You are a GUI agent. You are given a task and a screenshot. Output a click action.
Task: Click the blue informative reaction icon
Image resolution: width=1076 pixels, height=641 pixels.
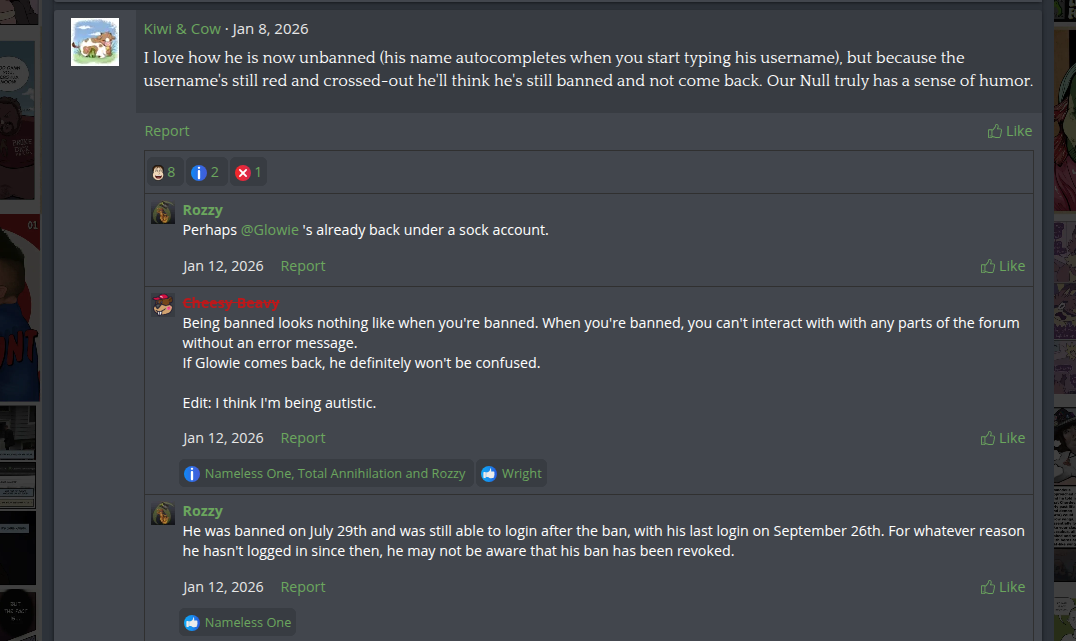[x=198, y=173]
